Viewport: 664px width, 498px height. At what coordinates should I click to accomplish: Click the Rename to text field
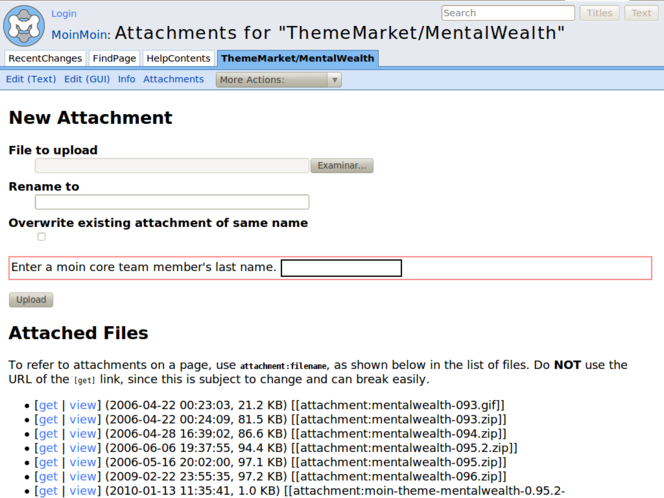172,202
